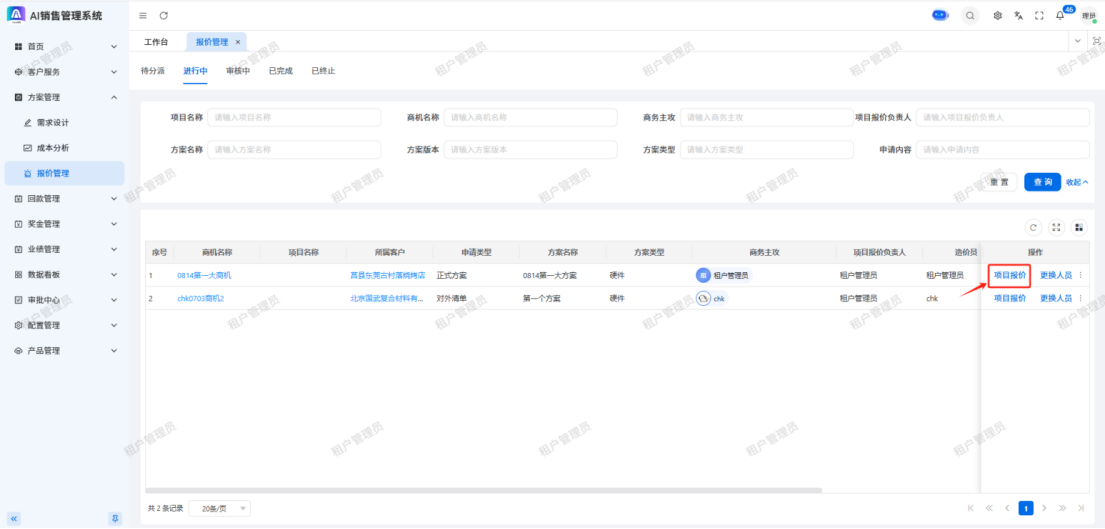Image resolution: width=1105 pixels, height=529 pixels.
Task: Click the blue 查询 button
Action: pyautogui.click(x=1042, y=182)
